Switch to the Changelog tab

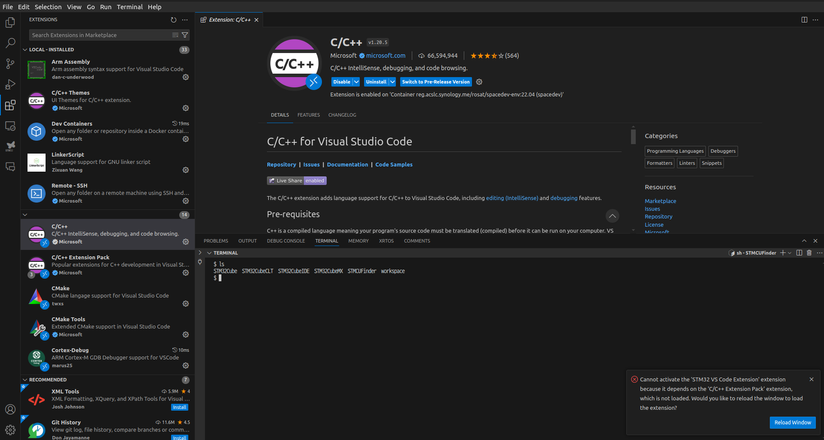[342, 115]
